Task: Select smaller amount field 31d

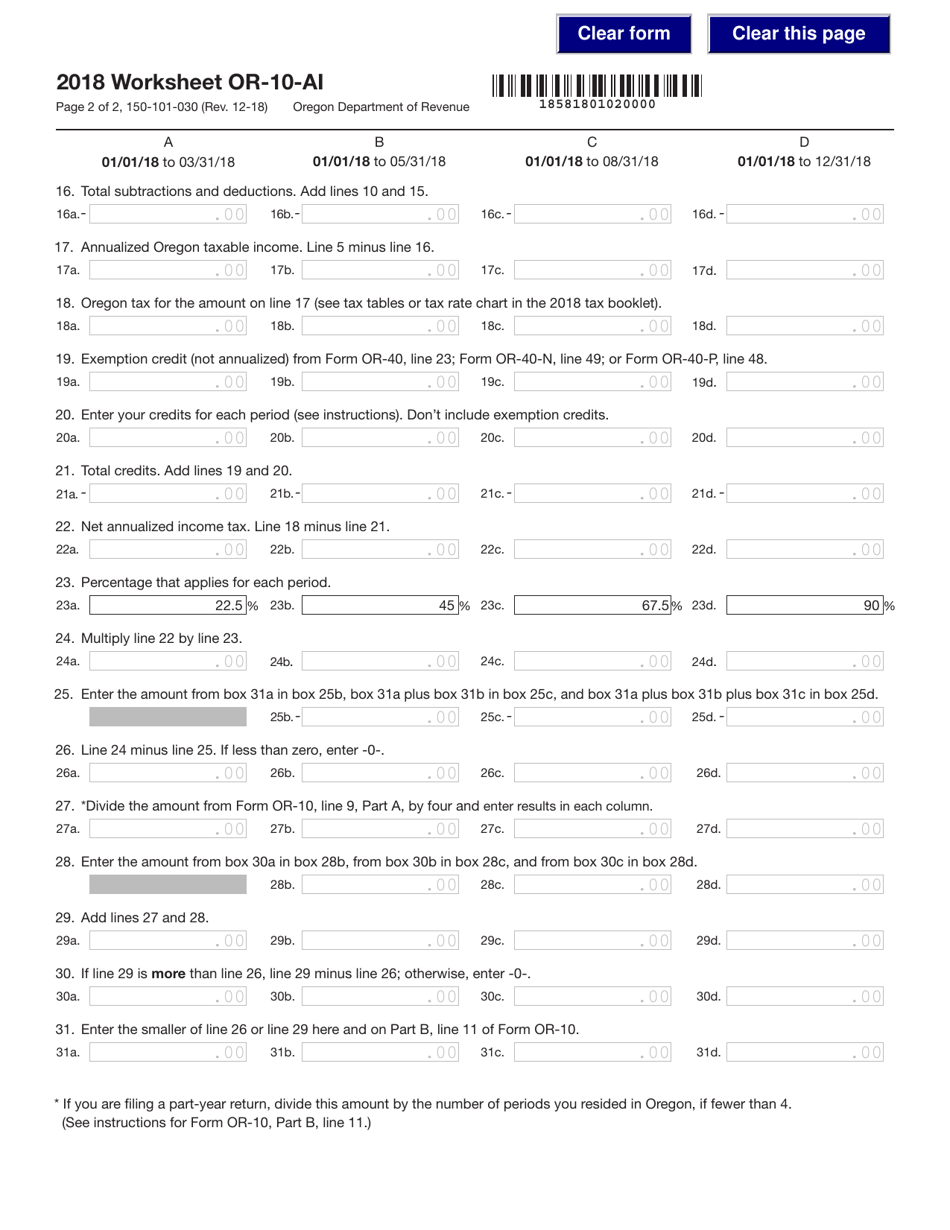Action: (x=805, y=1051)
